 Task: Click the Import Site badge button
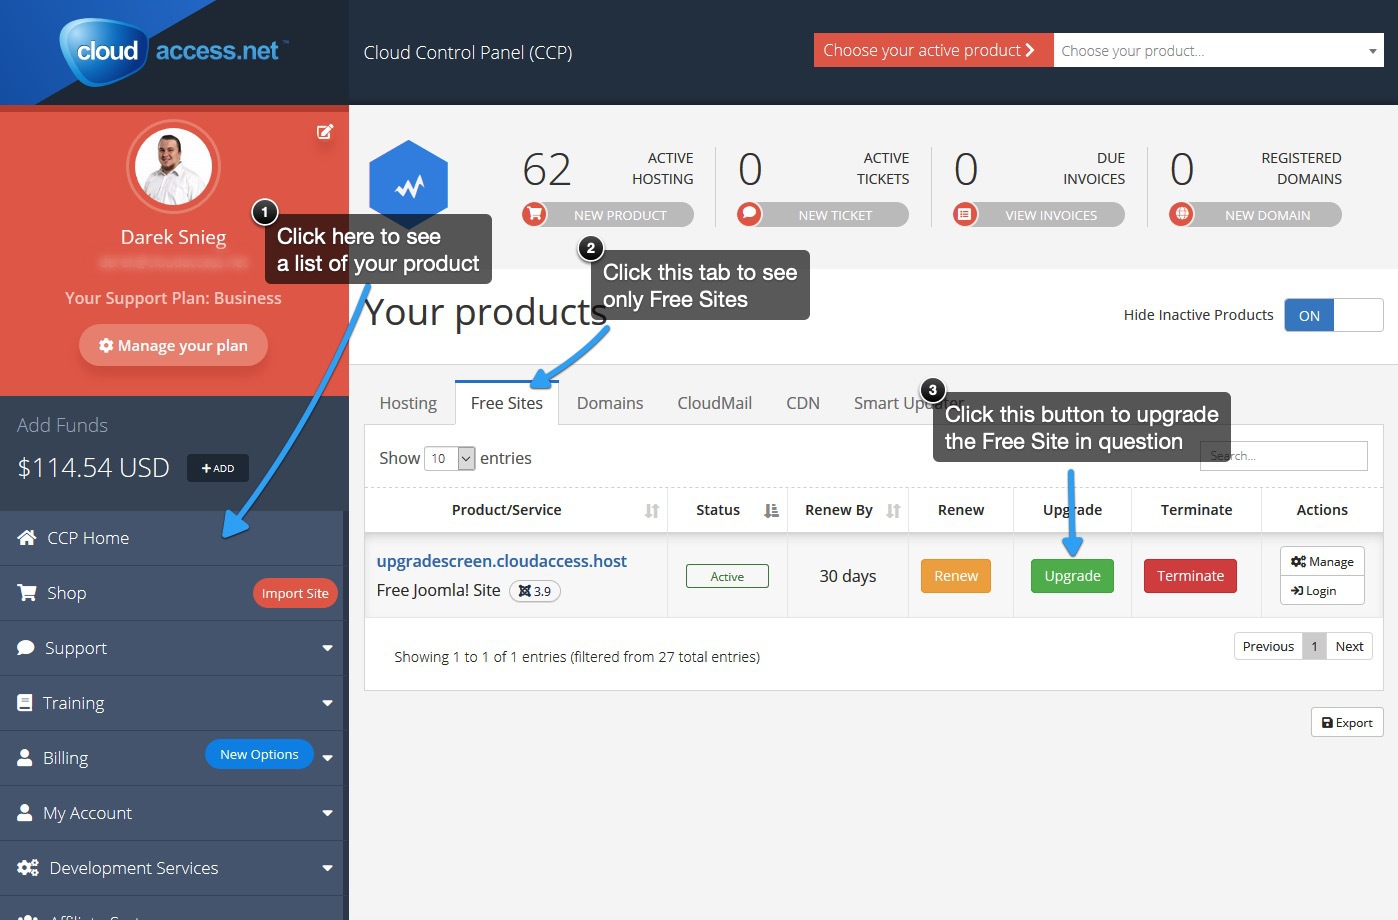pos(295,593)
